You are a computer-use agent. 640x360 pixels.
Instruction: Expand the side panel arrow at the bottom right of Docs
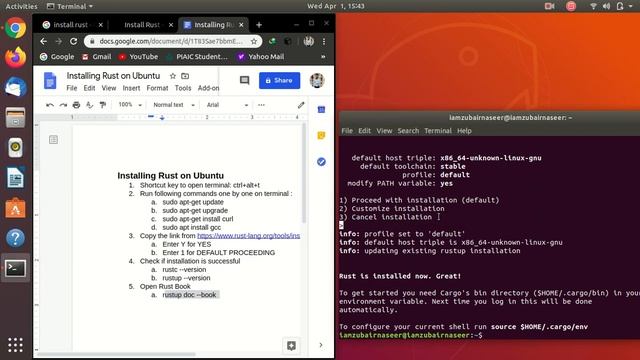321,345
